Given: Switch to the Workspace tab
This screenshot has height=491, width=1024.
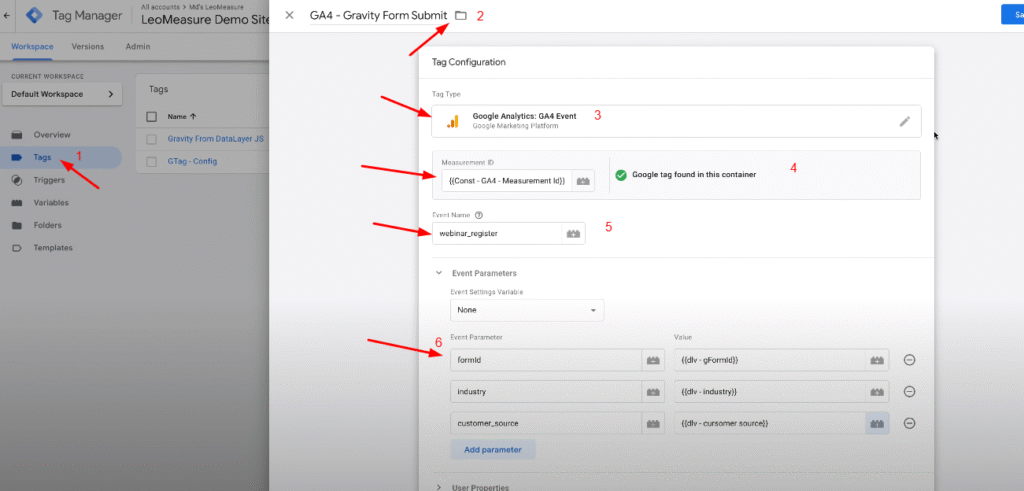Looking at the screenshot, I should point(32,46).
